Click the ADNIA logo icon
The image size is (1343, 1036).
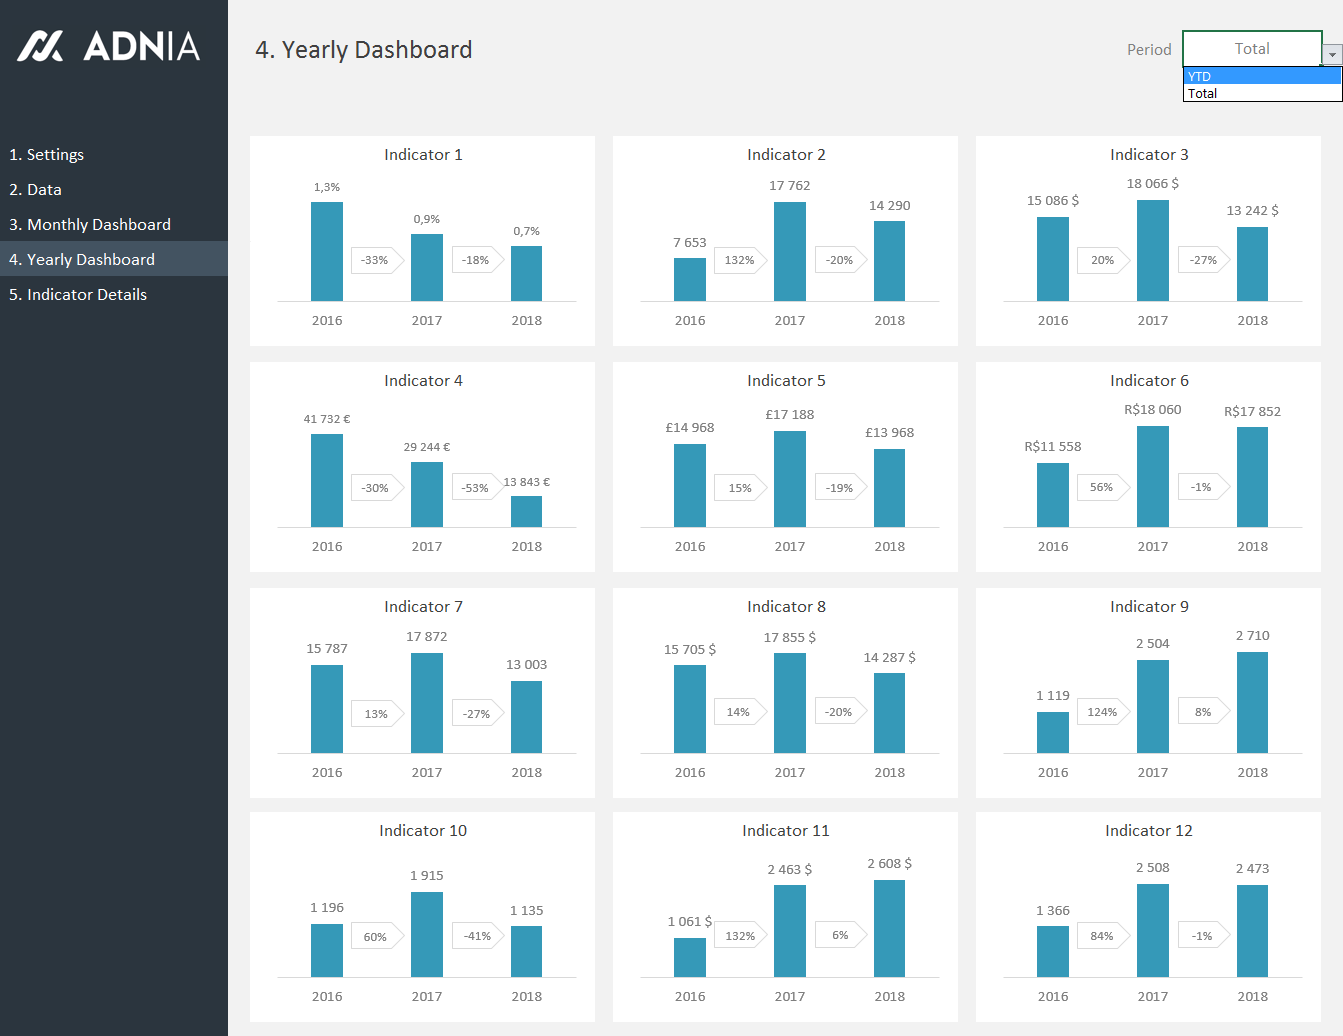(x=40, y=46)
